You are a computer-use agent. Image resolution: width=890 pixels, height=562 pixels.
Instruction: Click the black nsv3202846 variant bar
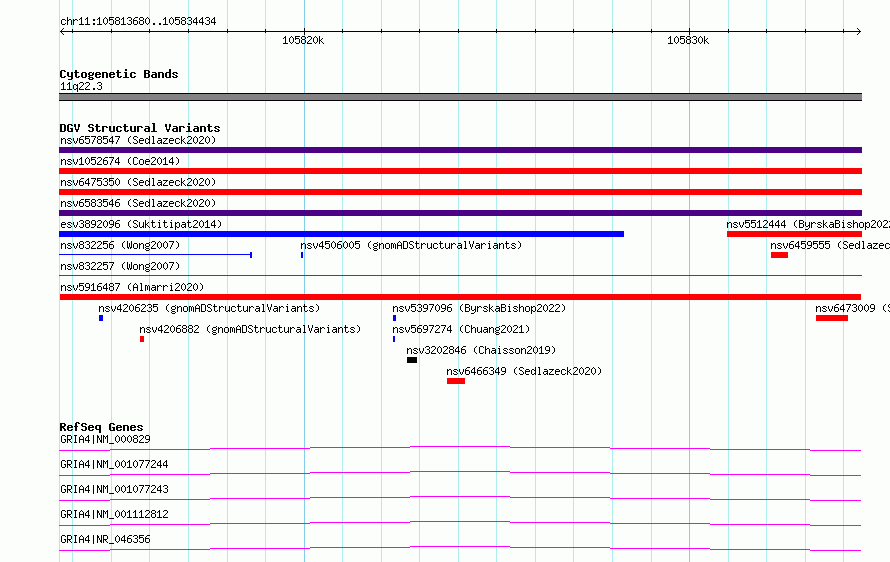click(412, 360)
